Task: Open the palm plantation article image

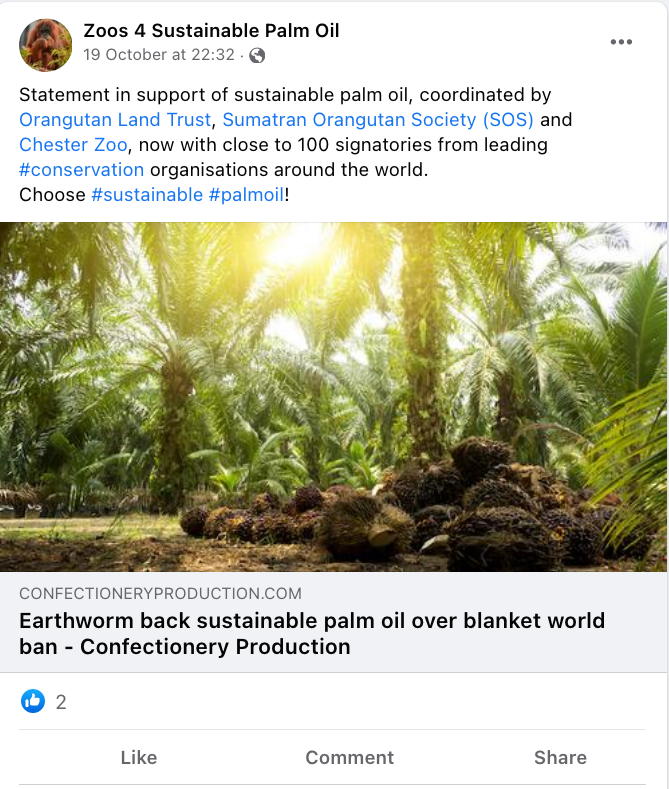Action: [334, 396]
